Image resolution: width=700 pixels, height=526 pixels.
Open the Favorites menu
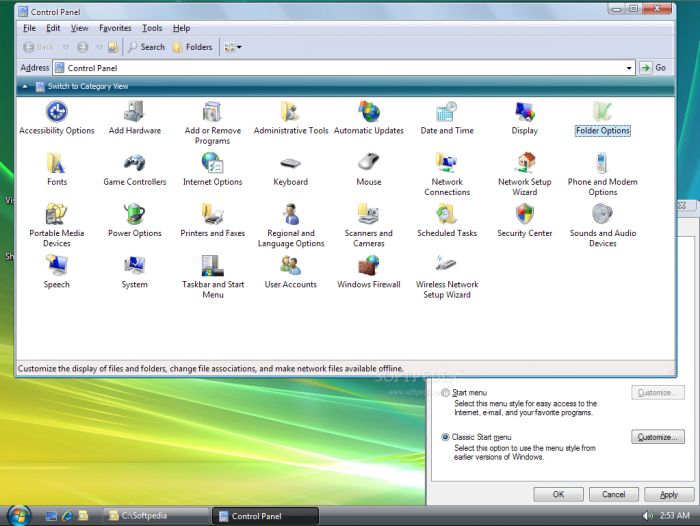(115, 28)
